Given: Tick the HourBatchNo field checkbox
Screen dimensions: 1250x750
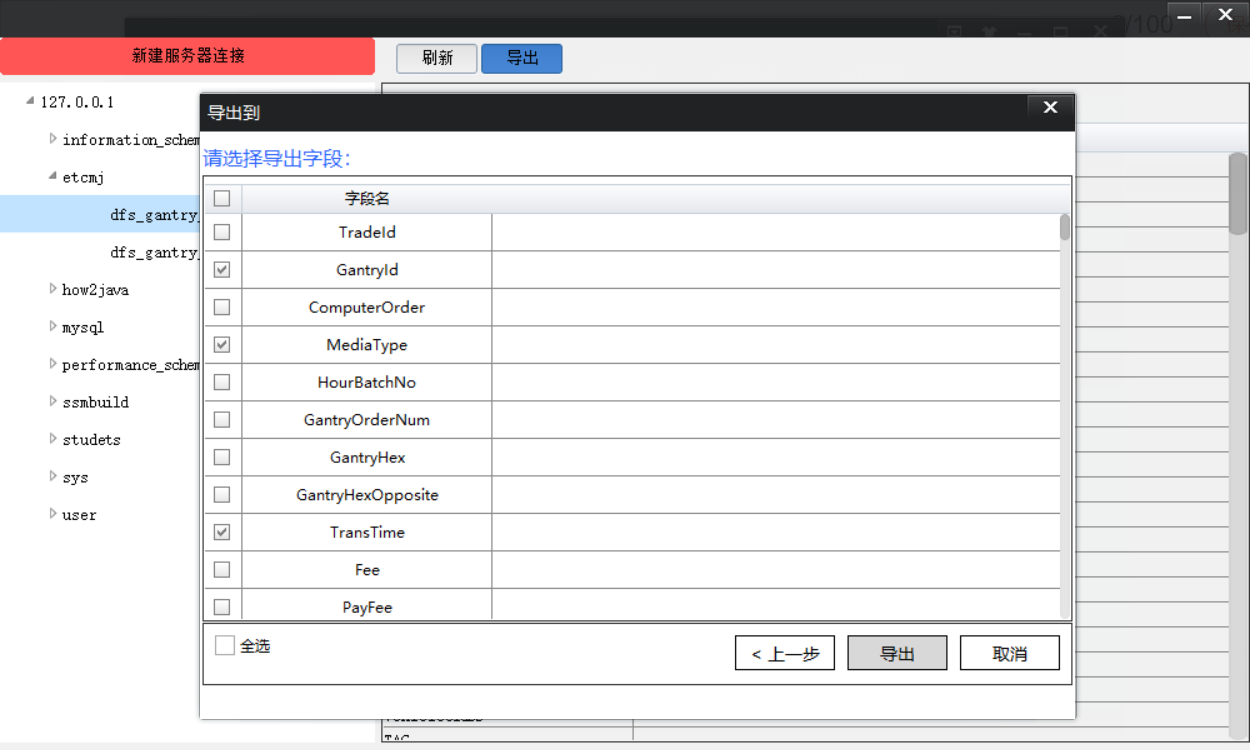Looking at the screenshot, I should [222, 382].
